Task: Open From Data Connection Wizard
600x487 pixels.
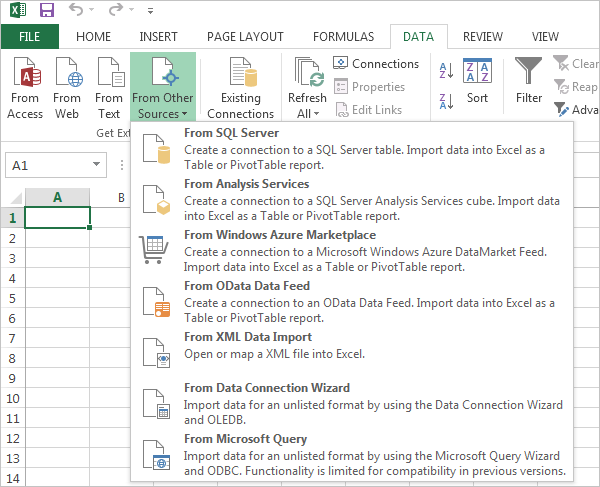Action: click(x=352, y=404)
